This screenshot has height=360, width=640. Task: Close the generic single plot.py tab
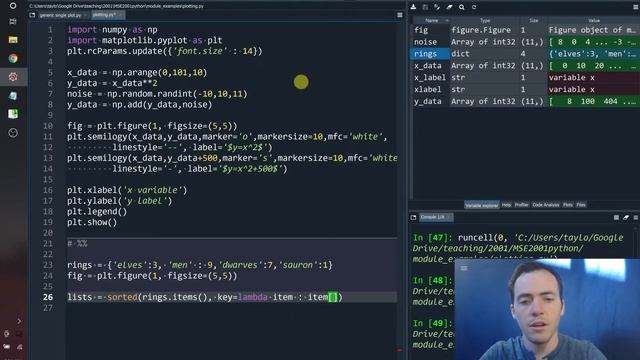tap(85, 15)
